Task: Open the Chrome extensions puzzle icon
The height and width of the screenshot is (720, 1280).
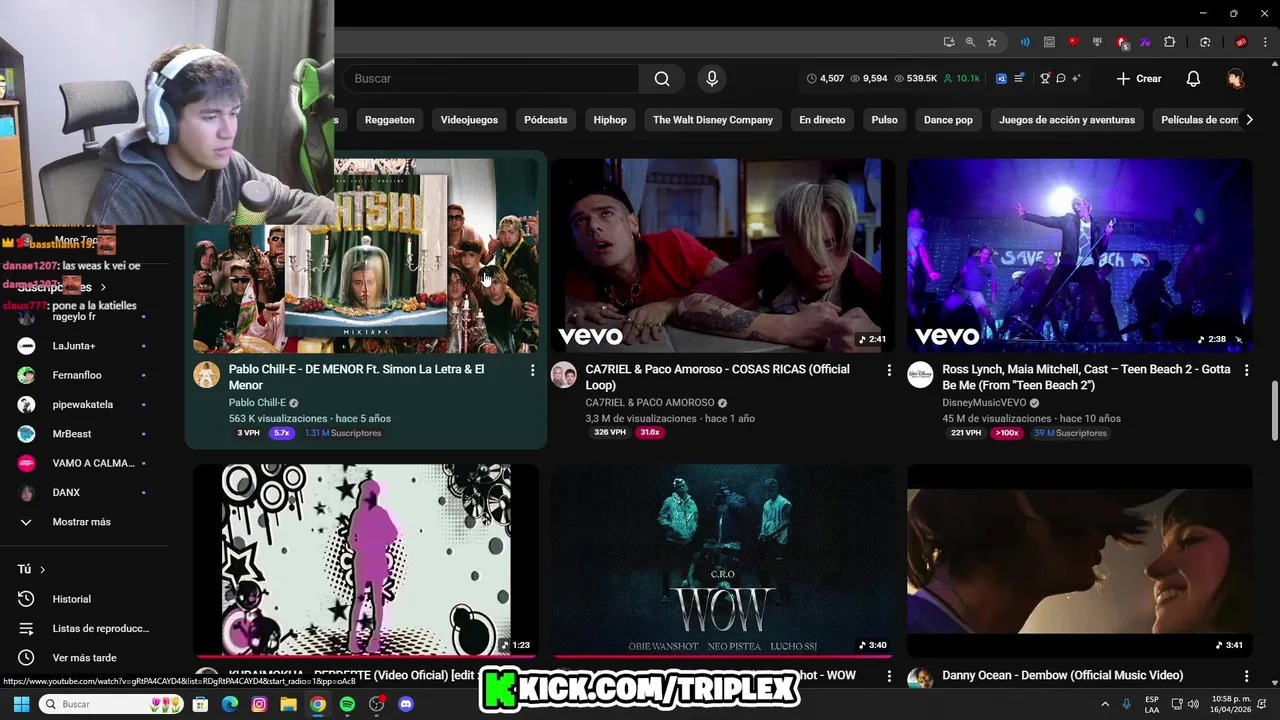Action: click(1170, 42)
